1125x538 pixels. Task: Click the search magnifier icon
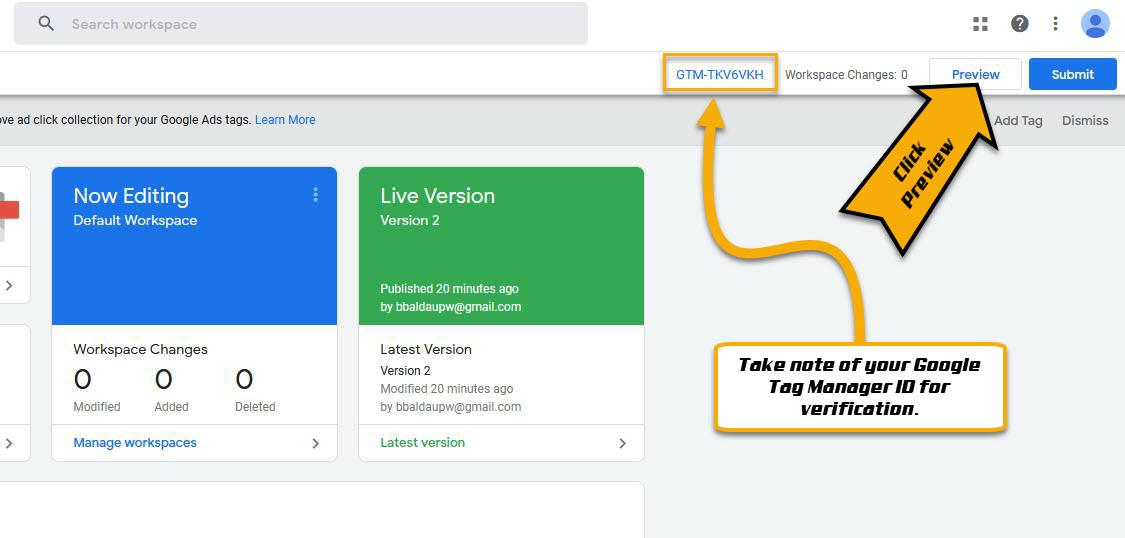pos(46,24)
